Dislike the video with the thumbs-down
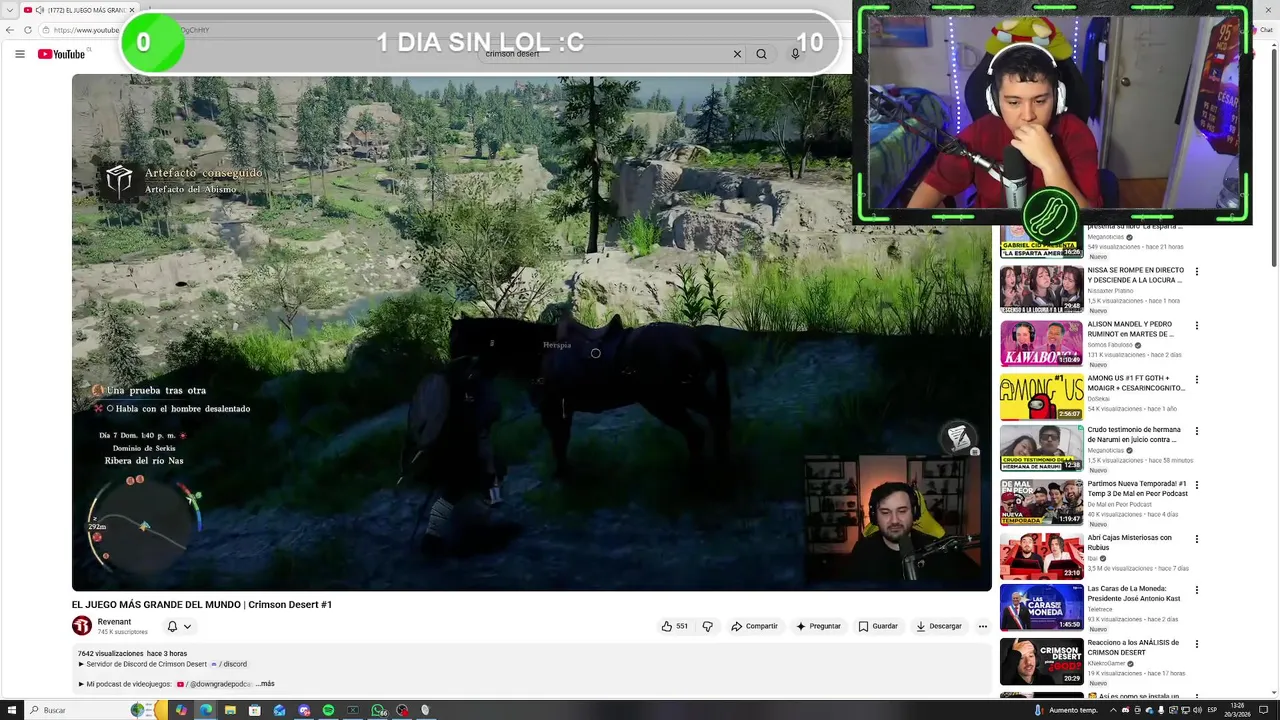The image size is (1280, 720). [x=707, y=626]
